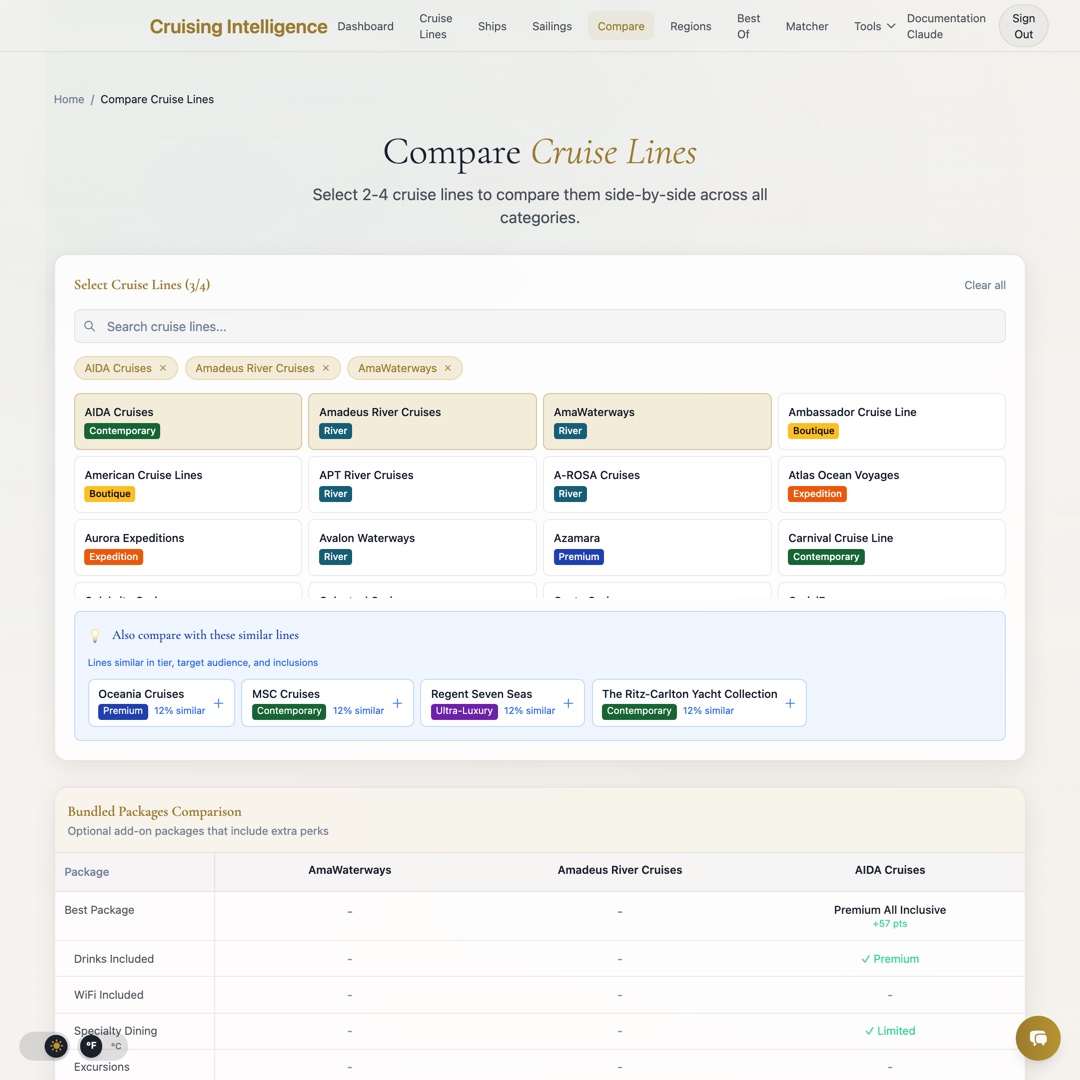Toggle the sun light-mode theme switch
1080x1080 pixels.
(56, 1046)
